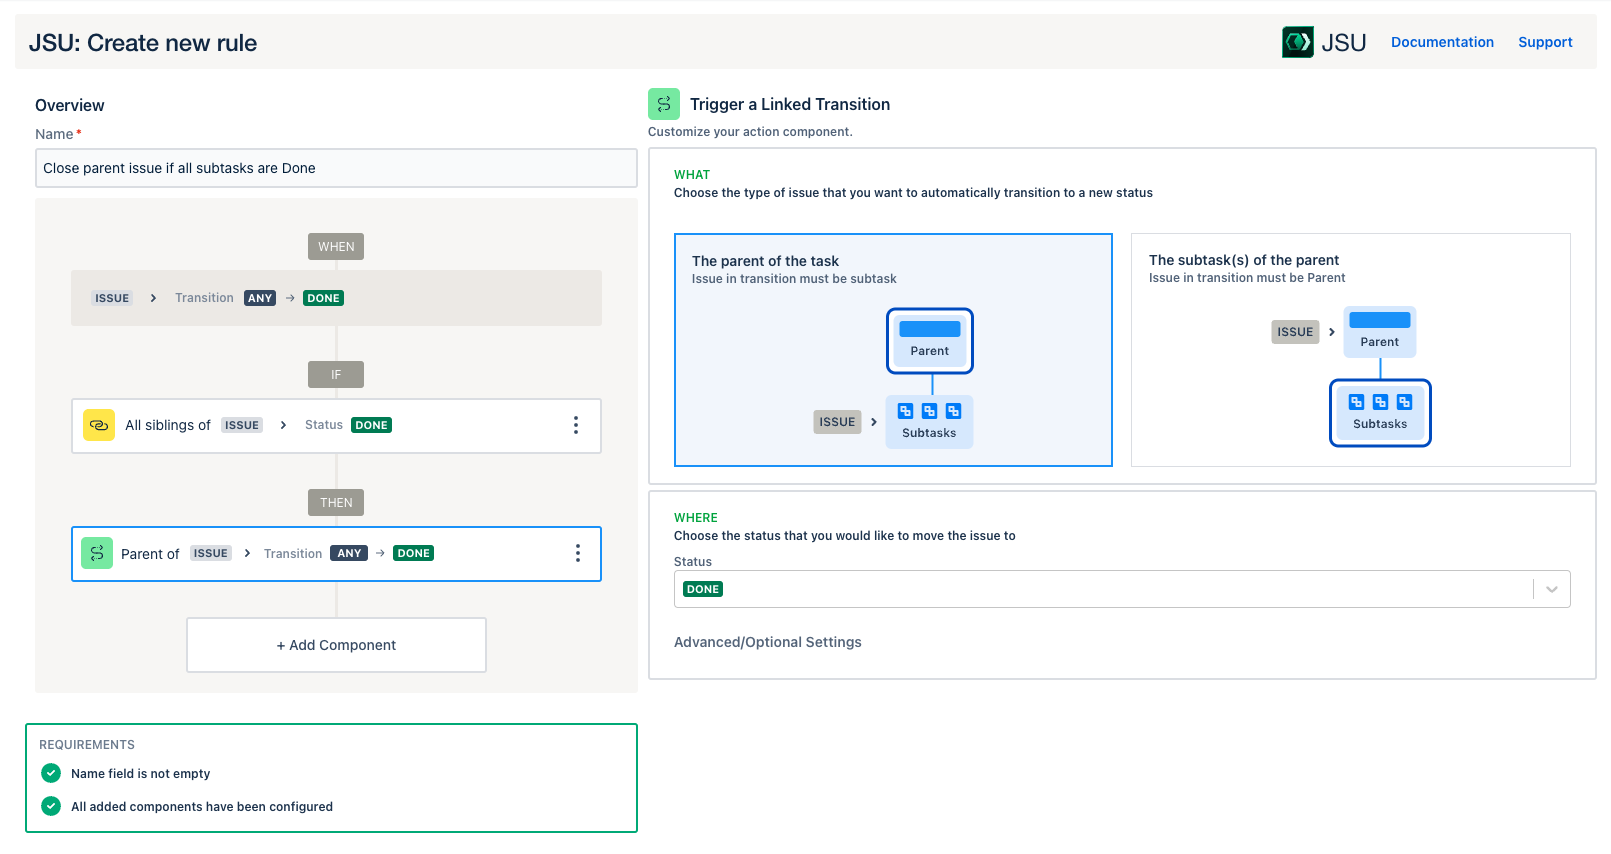Click the DONE badge in the WHEN trigger row
This screenshot has height=854, width=1611.
tap(323, 298)
